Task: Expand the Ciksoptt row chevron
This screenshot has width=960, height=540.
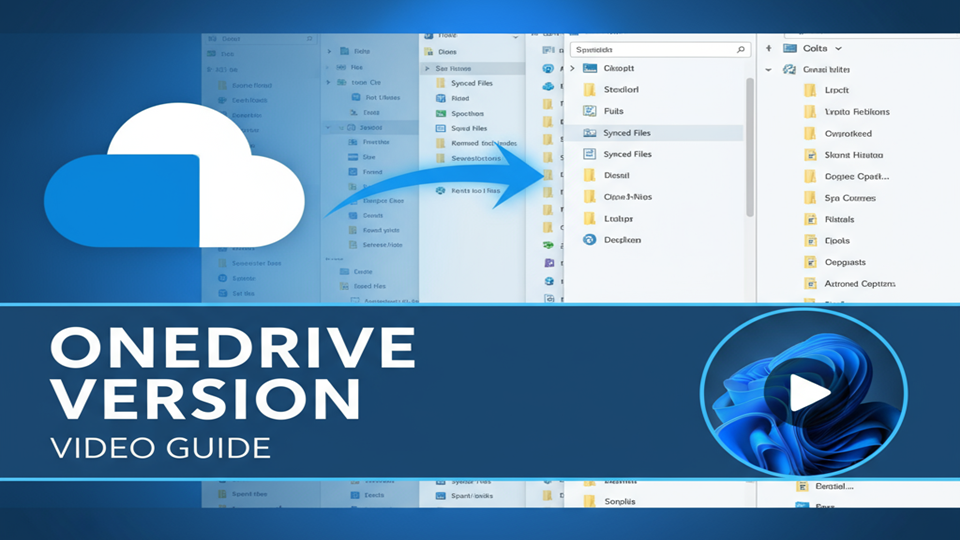Action: [x=573, y=69]
